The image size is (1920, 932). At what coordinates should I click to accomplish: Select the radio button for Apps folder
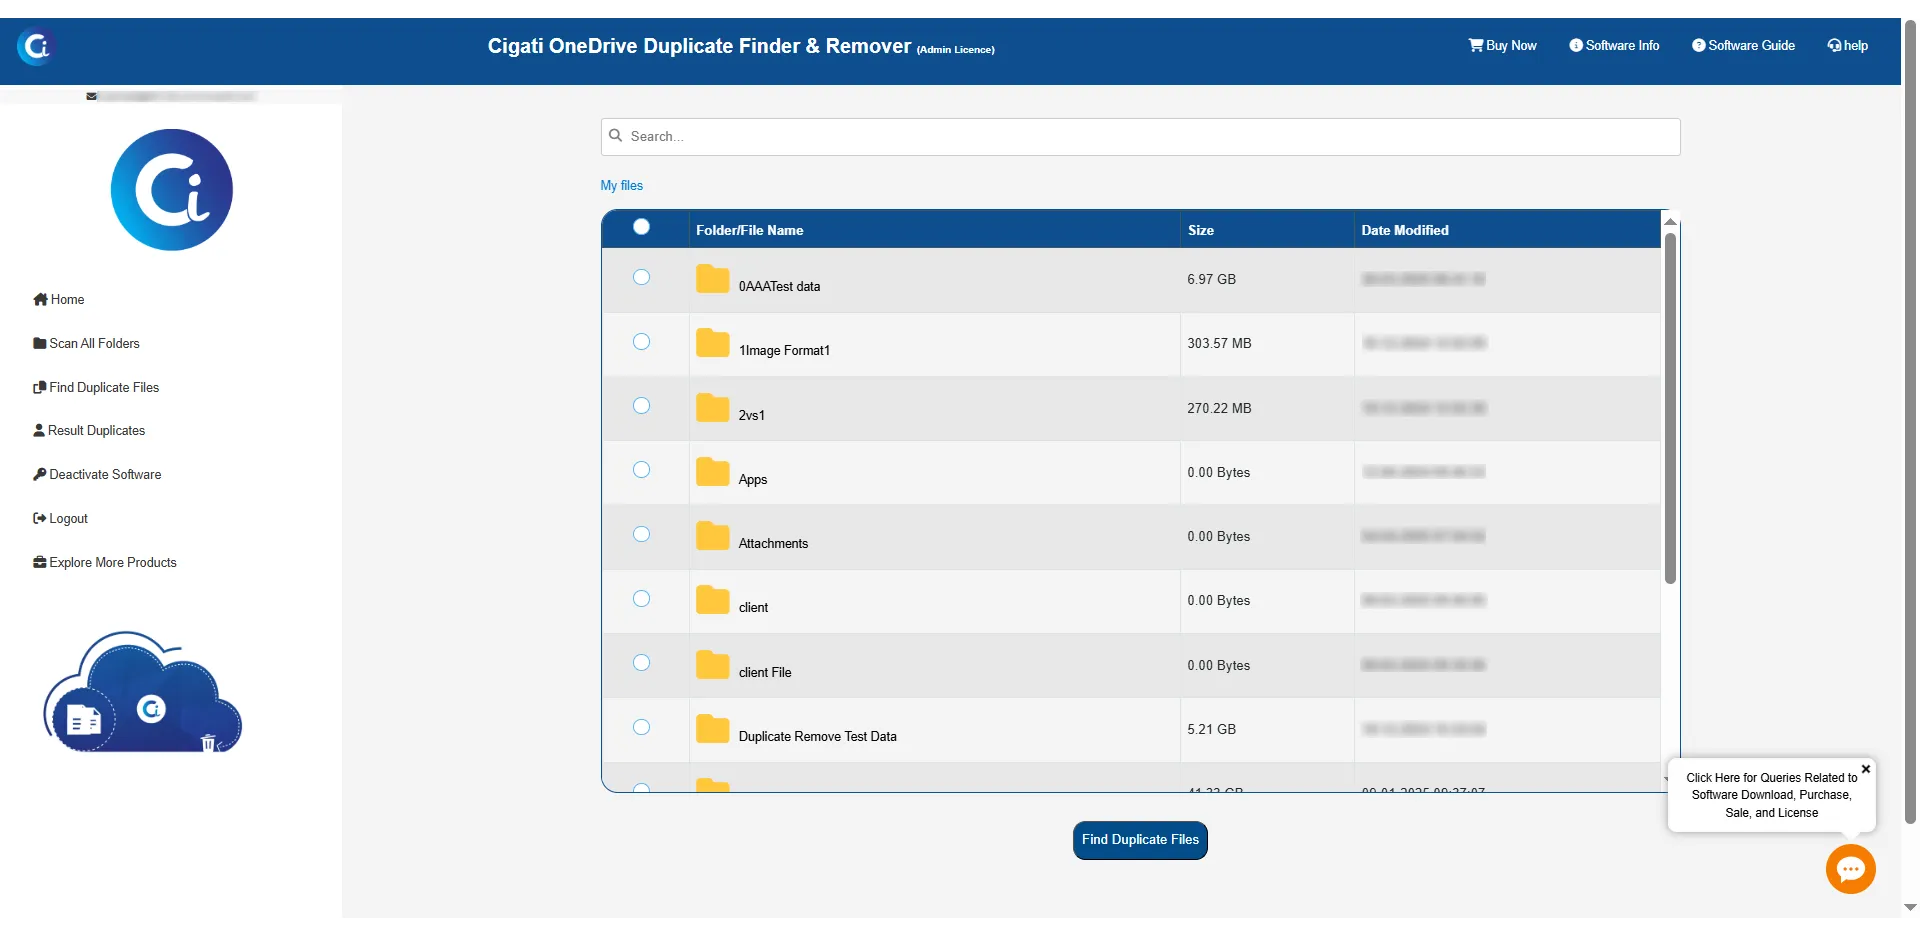point(642,470)
